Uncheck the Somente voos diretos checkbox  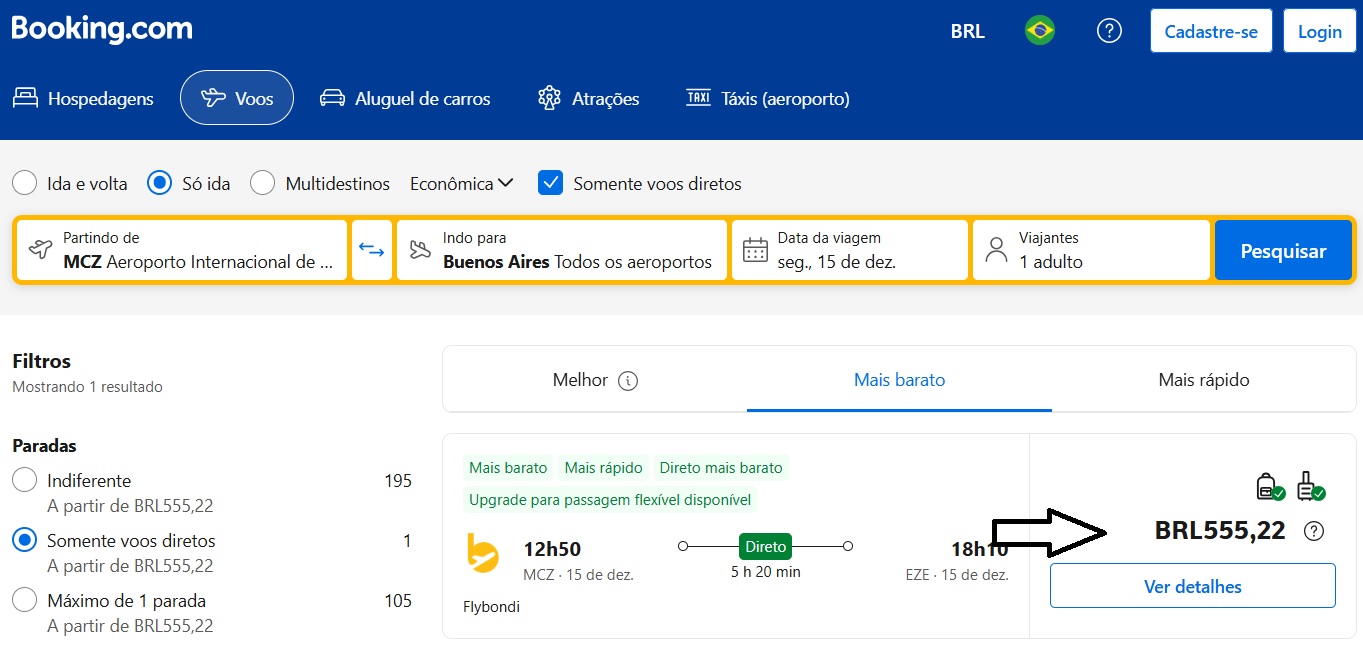tap(550, 183)
